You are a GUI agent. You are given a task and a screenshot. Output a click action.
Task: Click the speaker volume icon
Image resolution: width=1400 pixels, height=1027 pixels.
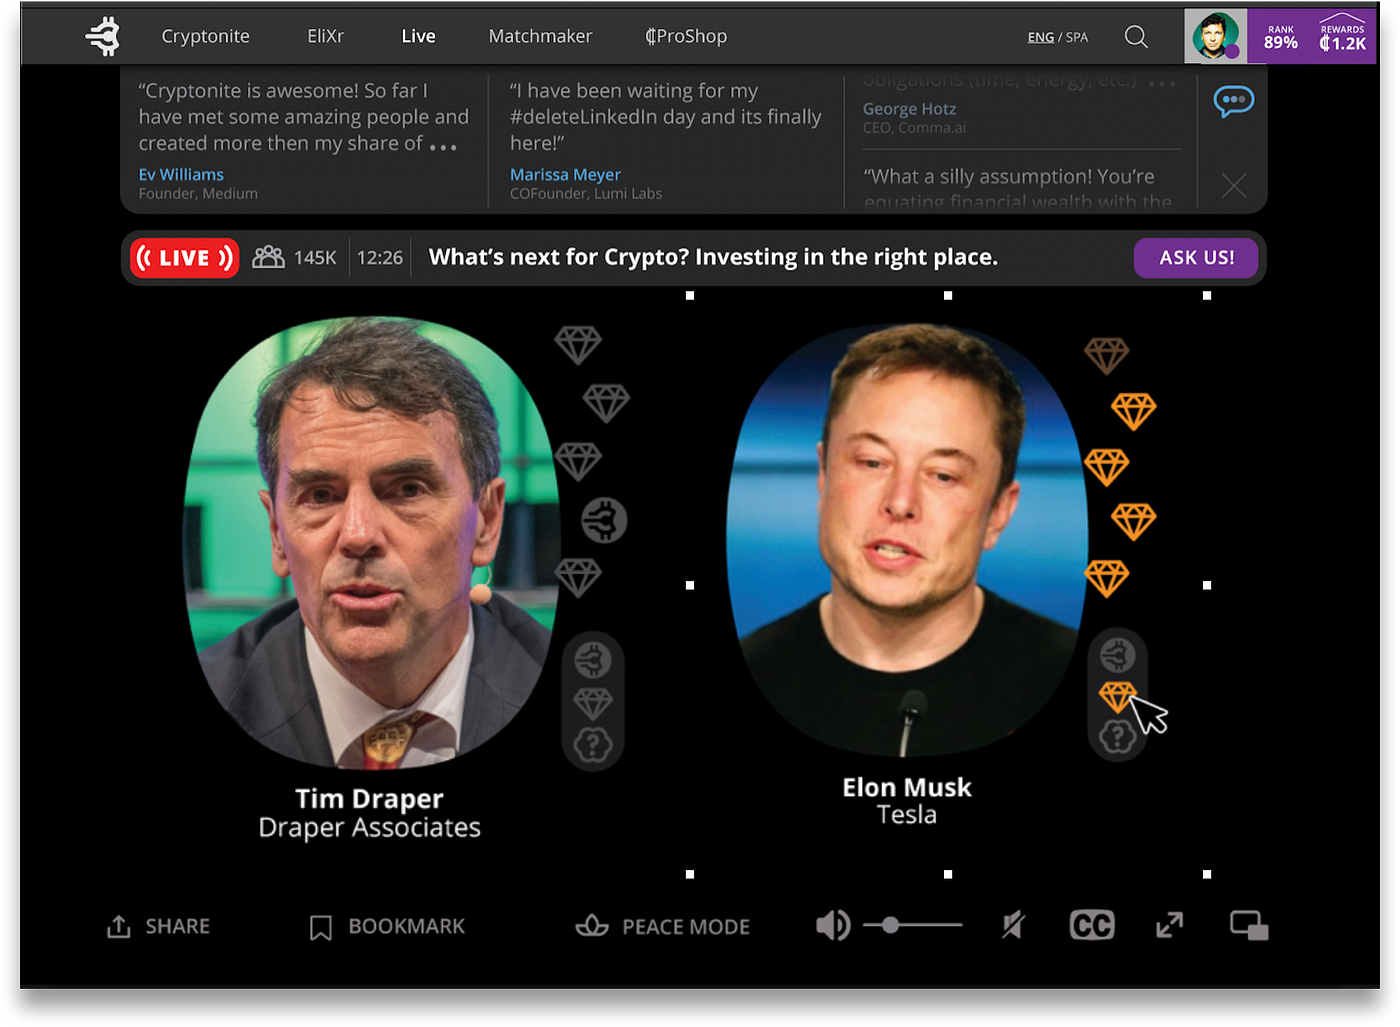click(x=832, y=926)
